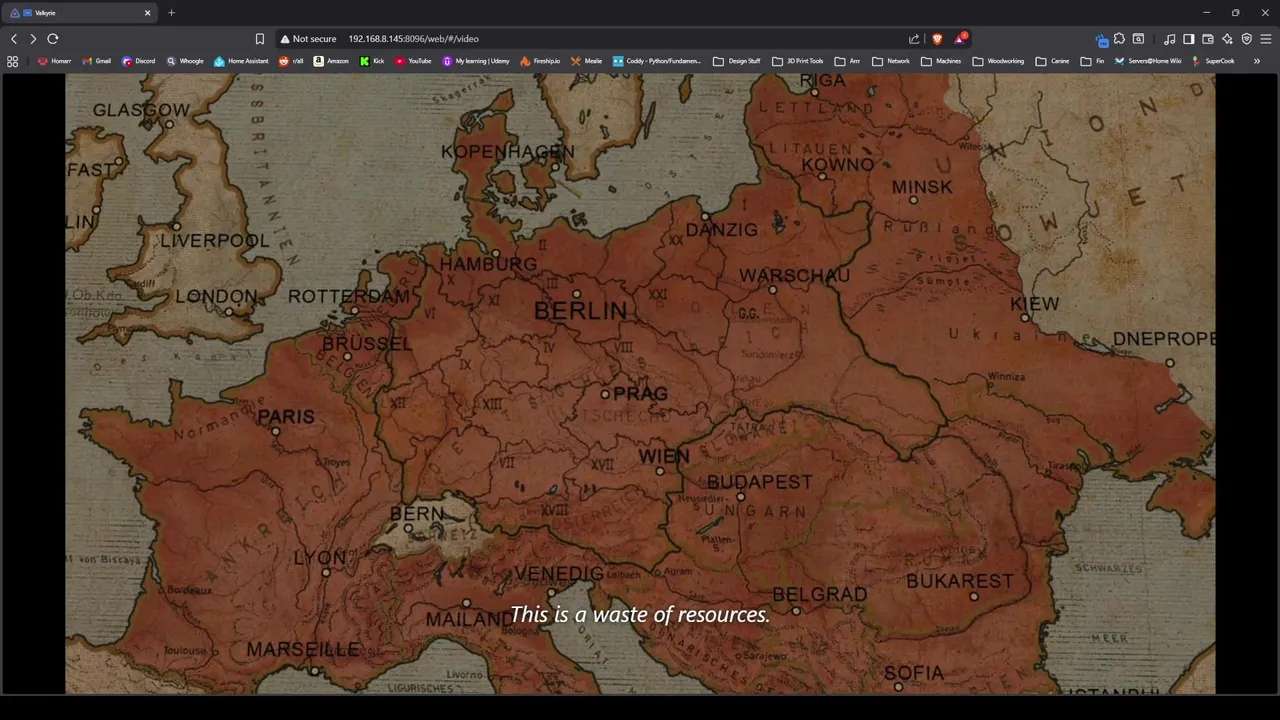Open the Homarr bookmark
The image size is (1280, 720).
tap(54, 61)
